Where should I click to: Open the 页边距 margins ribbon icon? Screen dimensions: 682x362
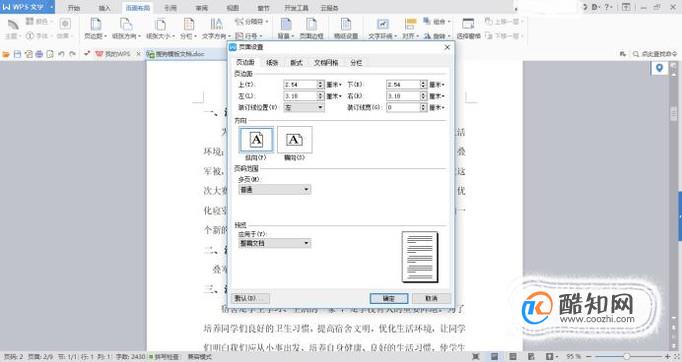pos(96,24)
